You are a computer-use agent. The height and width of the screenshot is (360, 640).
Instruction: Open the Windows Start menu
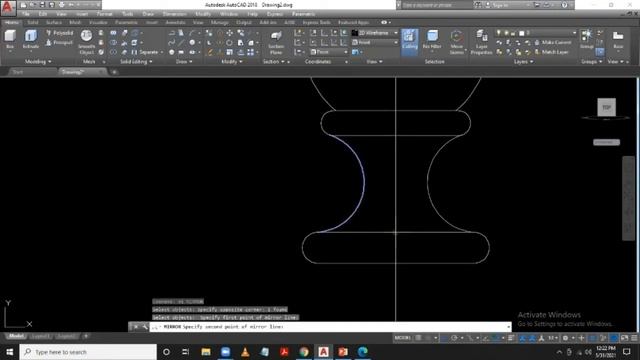tap(10, 352)
